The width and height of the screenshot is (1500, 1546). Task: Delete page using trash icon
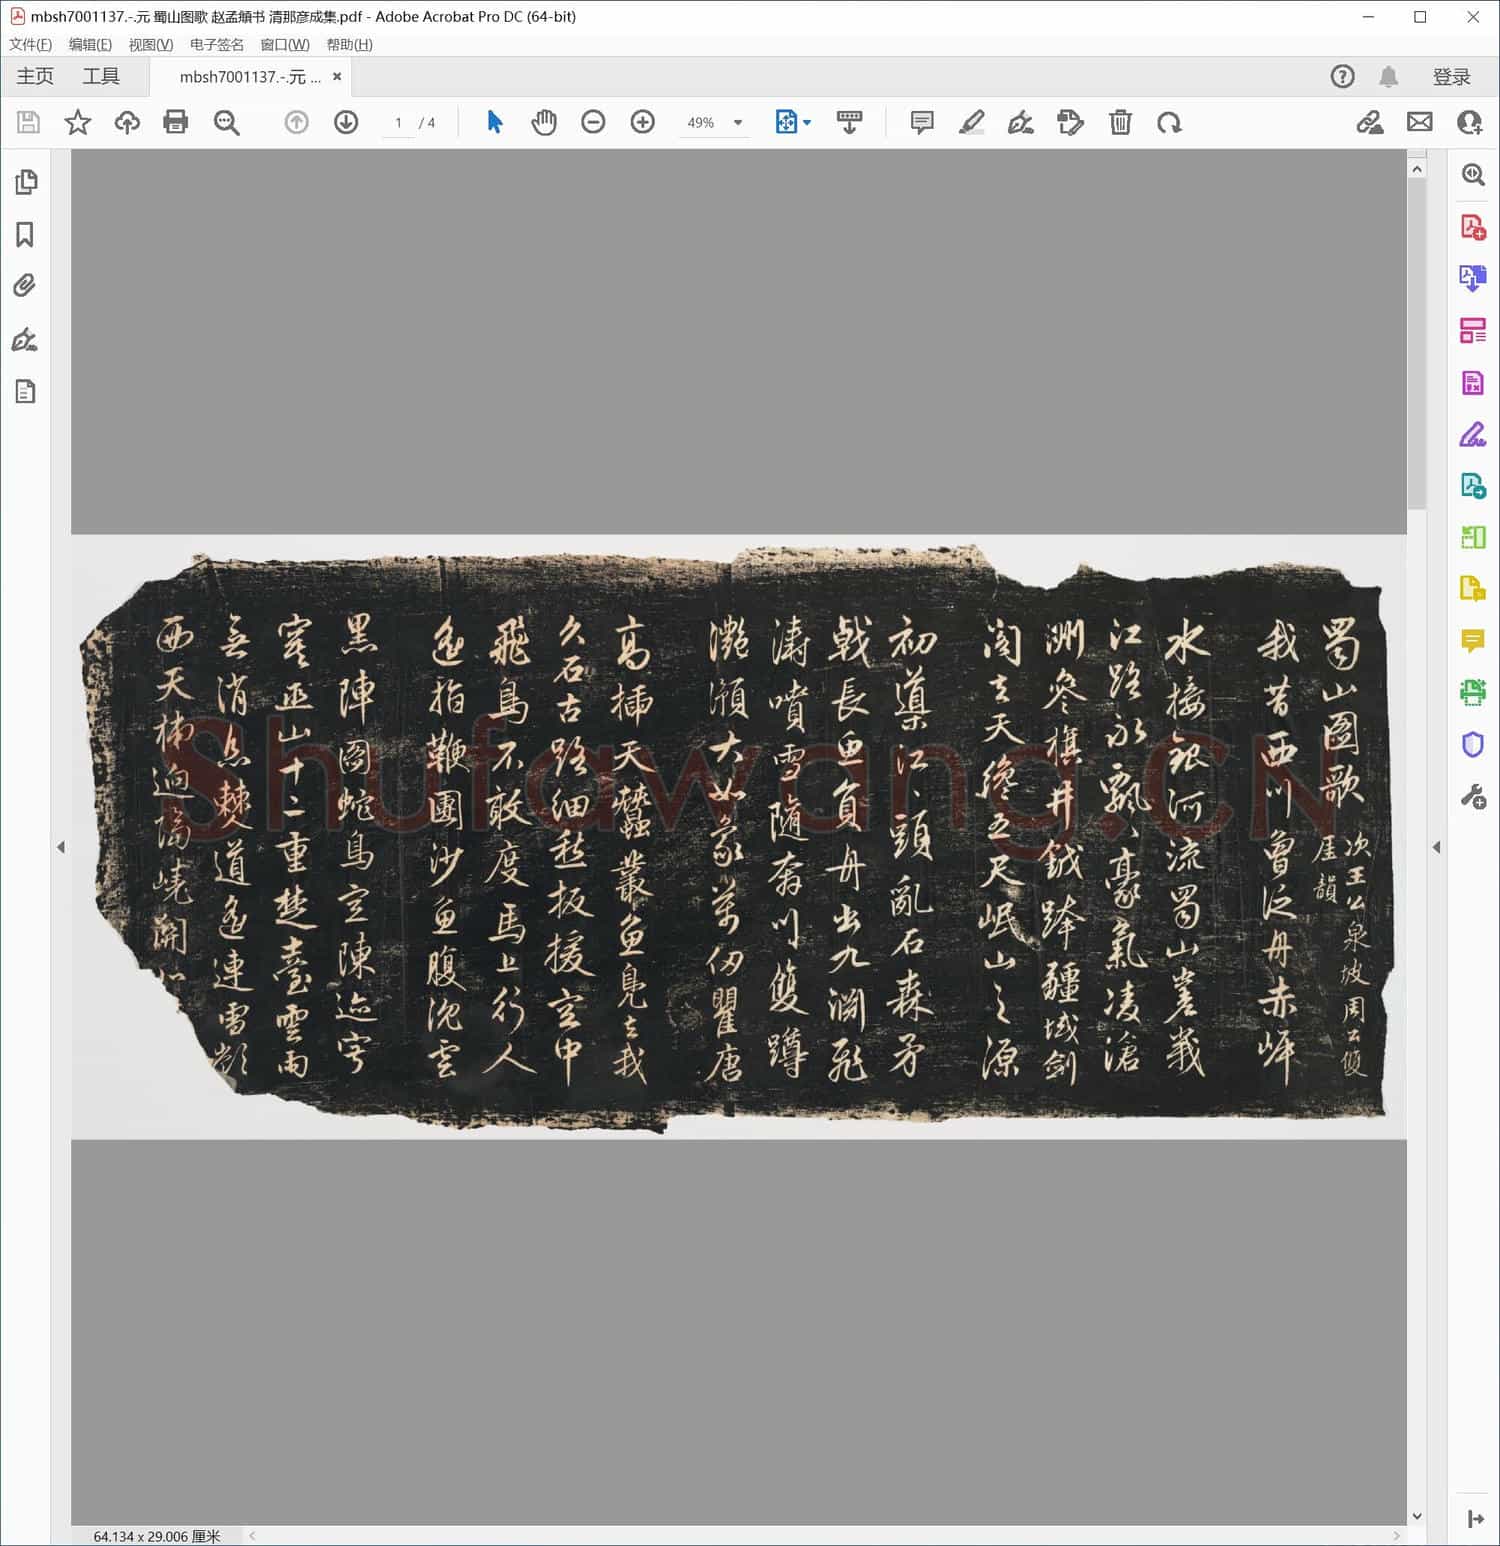click(1120, 122)
